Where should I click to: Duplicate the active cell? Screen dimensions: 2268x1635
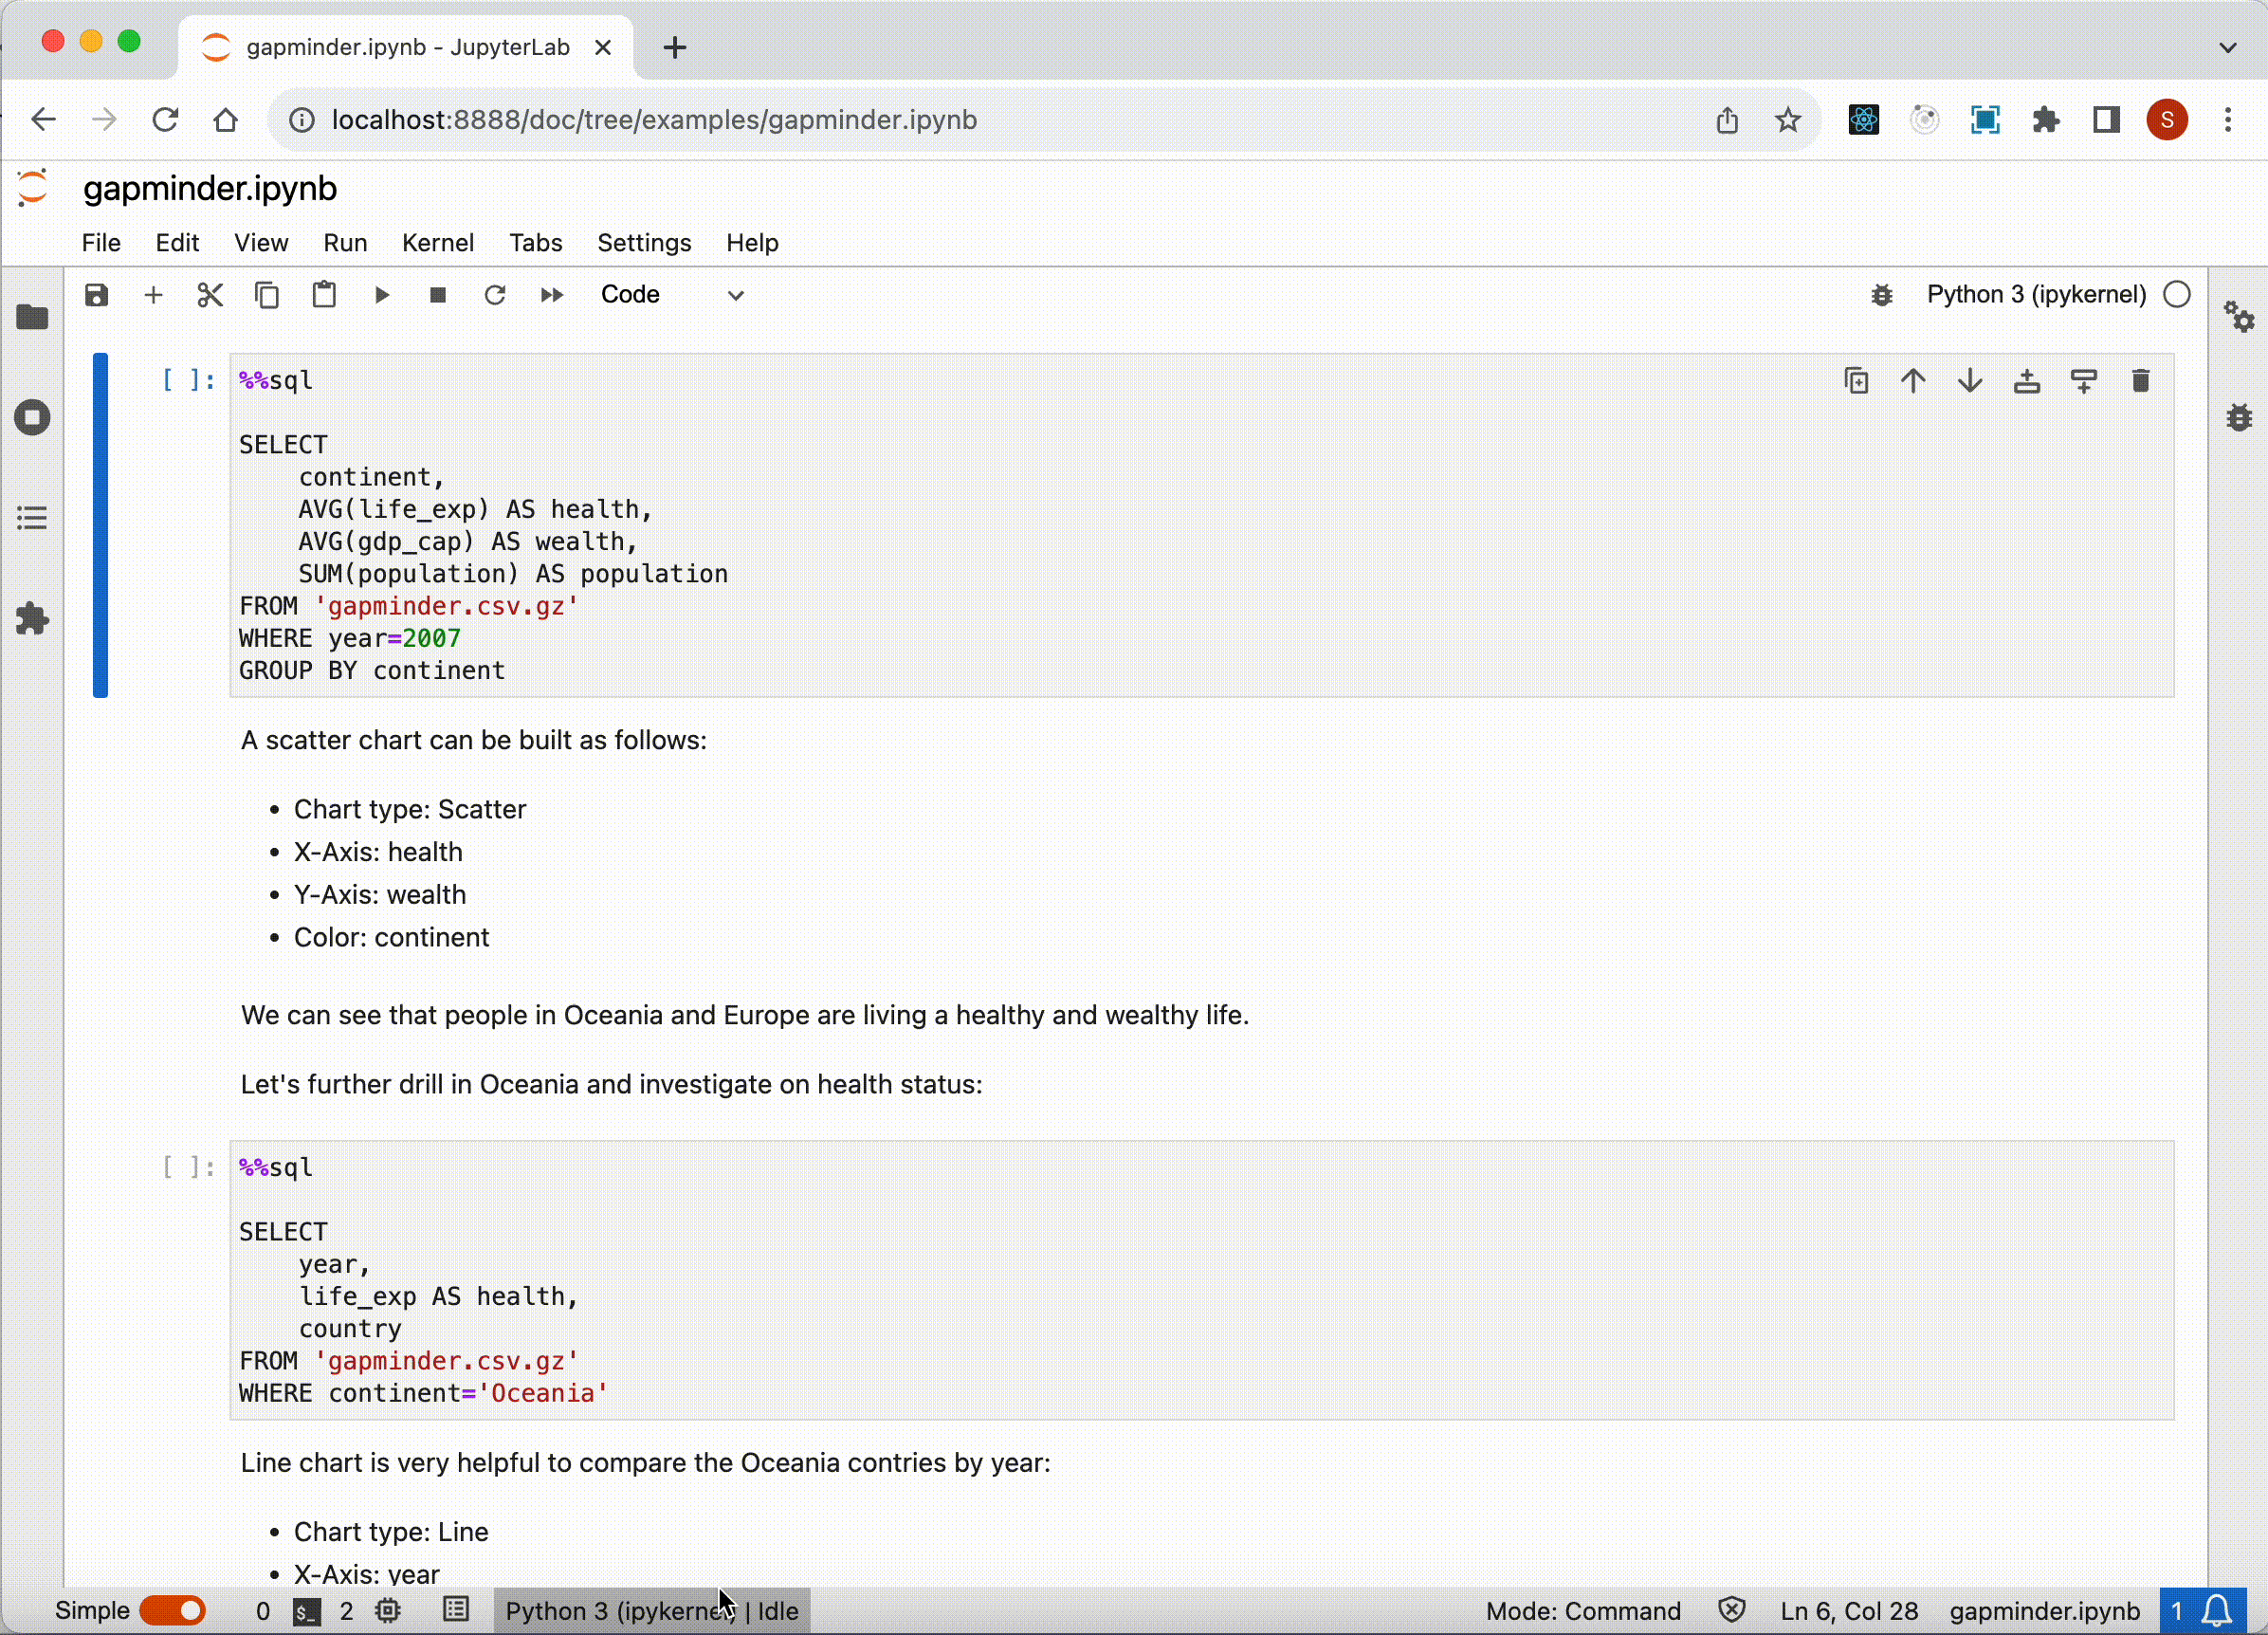1856,381
